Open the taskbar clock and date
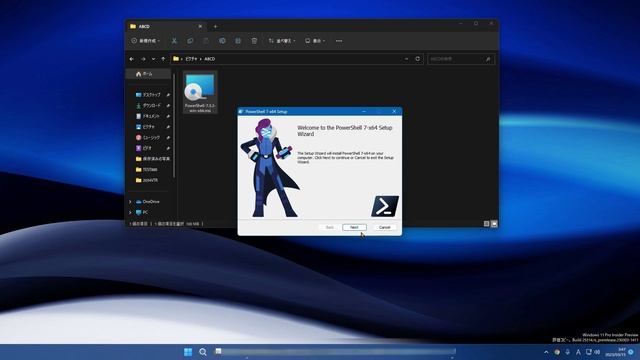640x360 pixels. click(616, 352)
